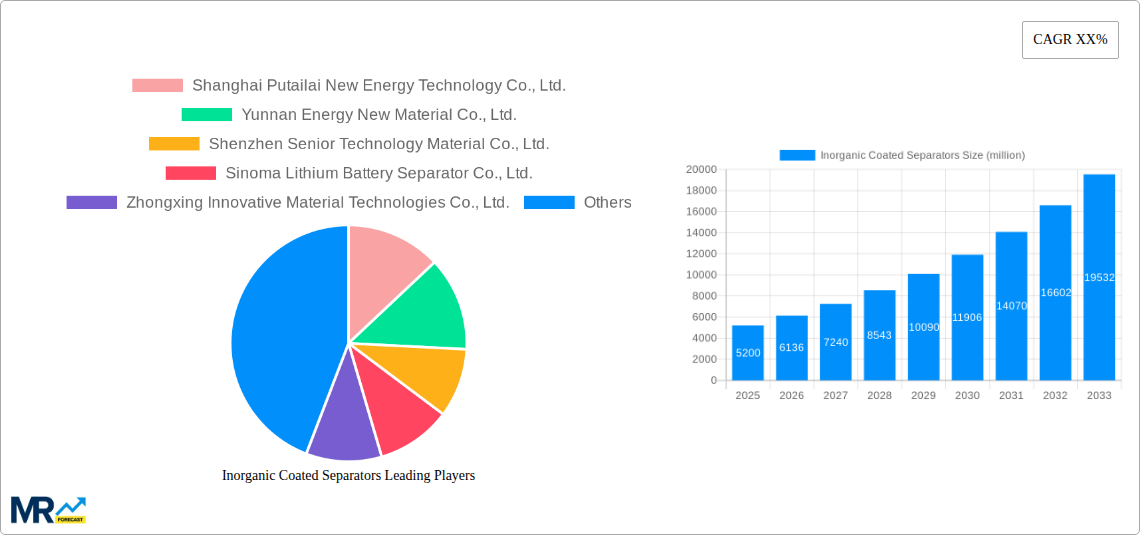Click the 2033 bar labeled 19532
This screenshot has width=1140, height=535.
[1099, 278]
